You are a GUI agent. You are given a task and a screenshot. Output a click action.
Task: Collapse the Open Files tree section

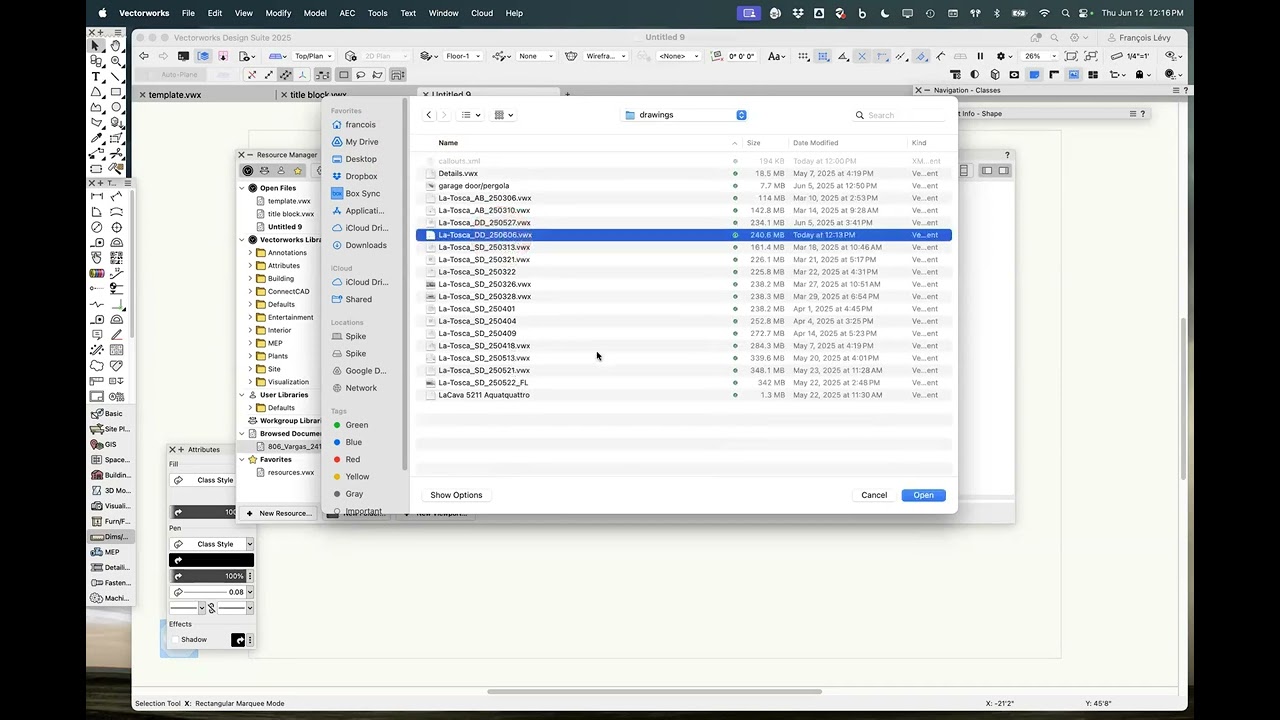coord(242,188)
